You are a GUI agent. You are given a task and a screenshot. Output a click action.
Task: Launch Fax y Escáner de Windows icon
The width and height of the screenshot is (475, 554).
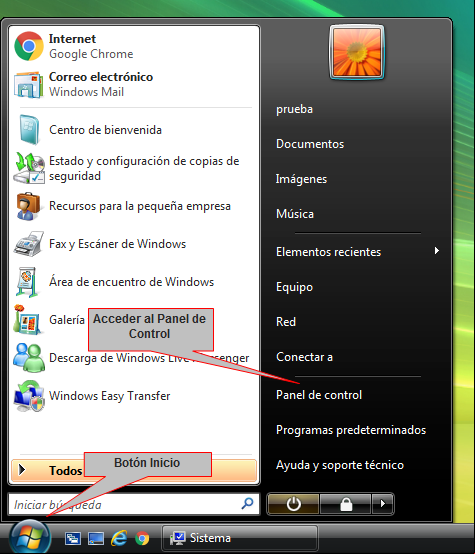(x=29, y=244)
